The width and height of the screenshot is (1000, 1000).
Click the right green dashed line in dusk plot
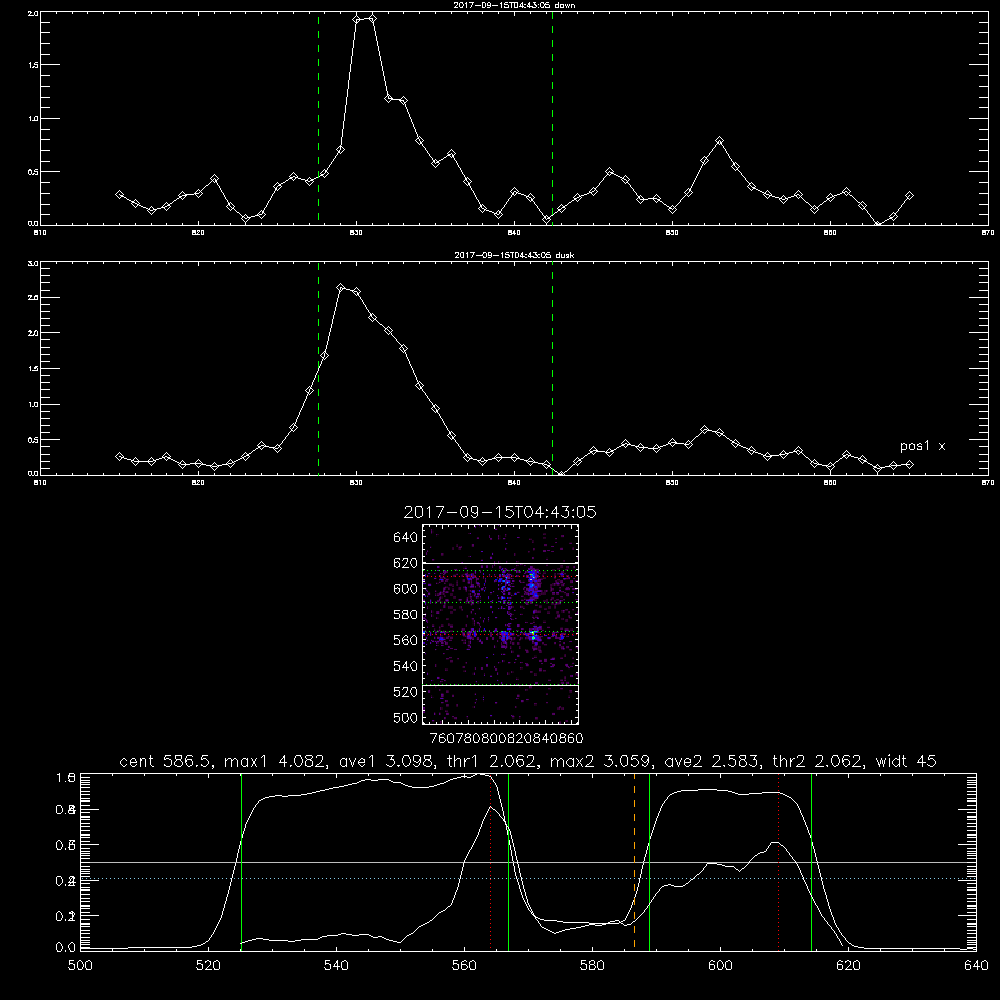click(x=552, y=368)
